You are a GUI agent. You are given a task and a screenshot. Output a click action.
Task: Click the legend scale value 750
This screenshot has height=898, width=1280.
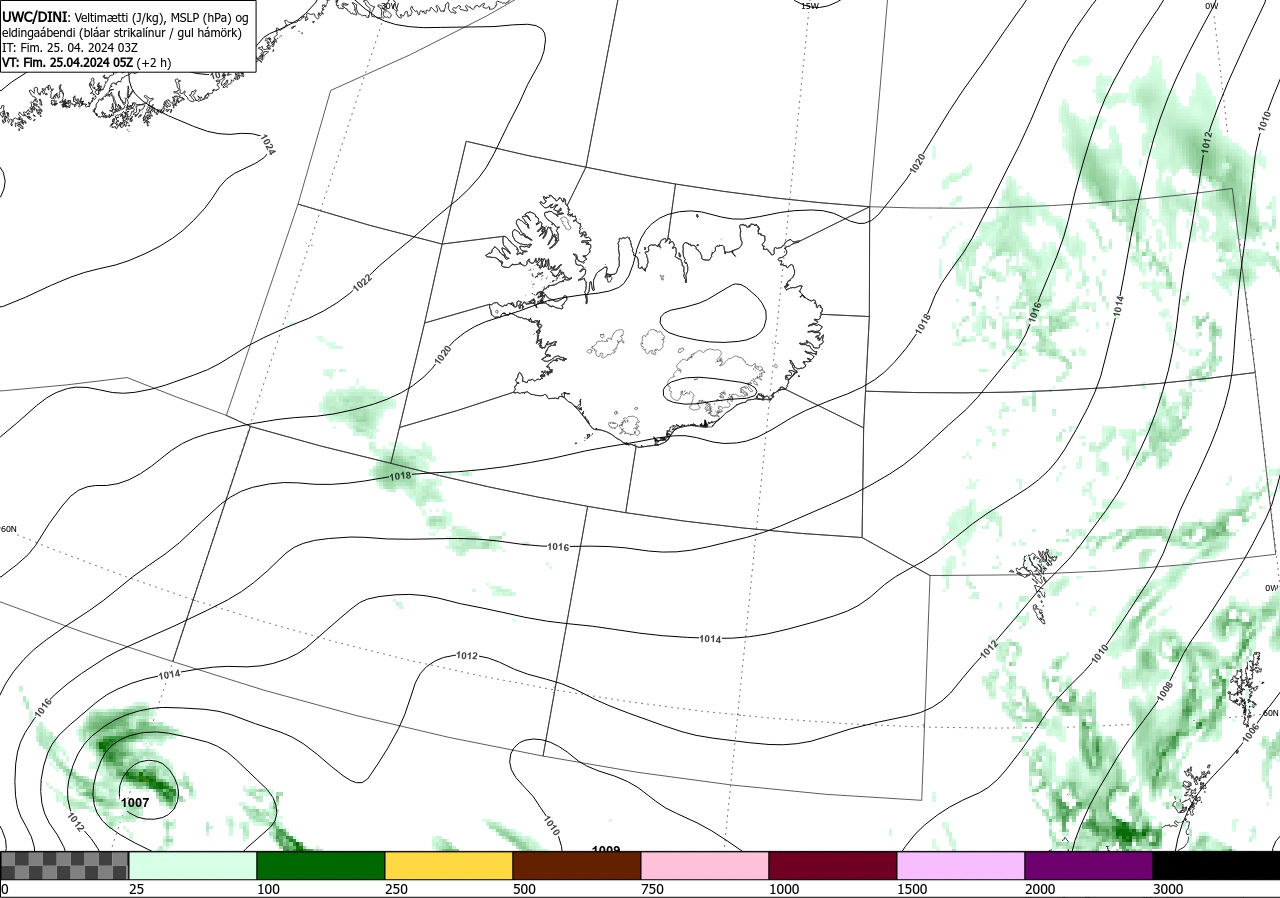click(x=652, y=889)
